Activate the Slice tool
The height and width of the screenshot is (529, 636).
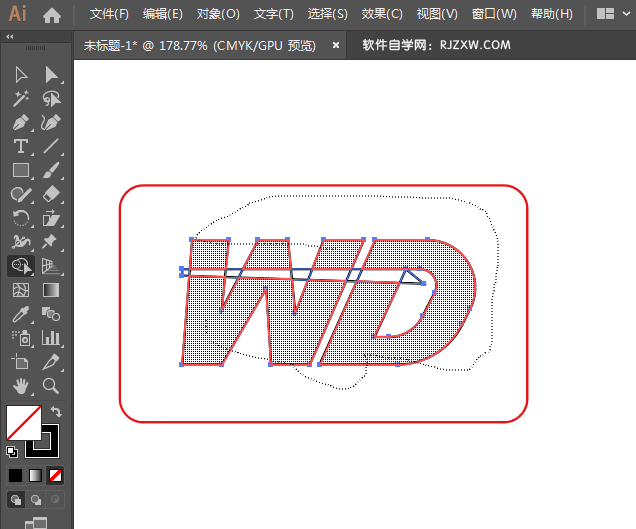click(x=51, y=362)
